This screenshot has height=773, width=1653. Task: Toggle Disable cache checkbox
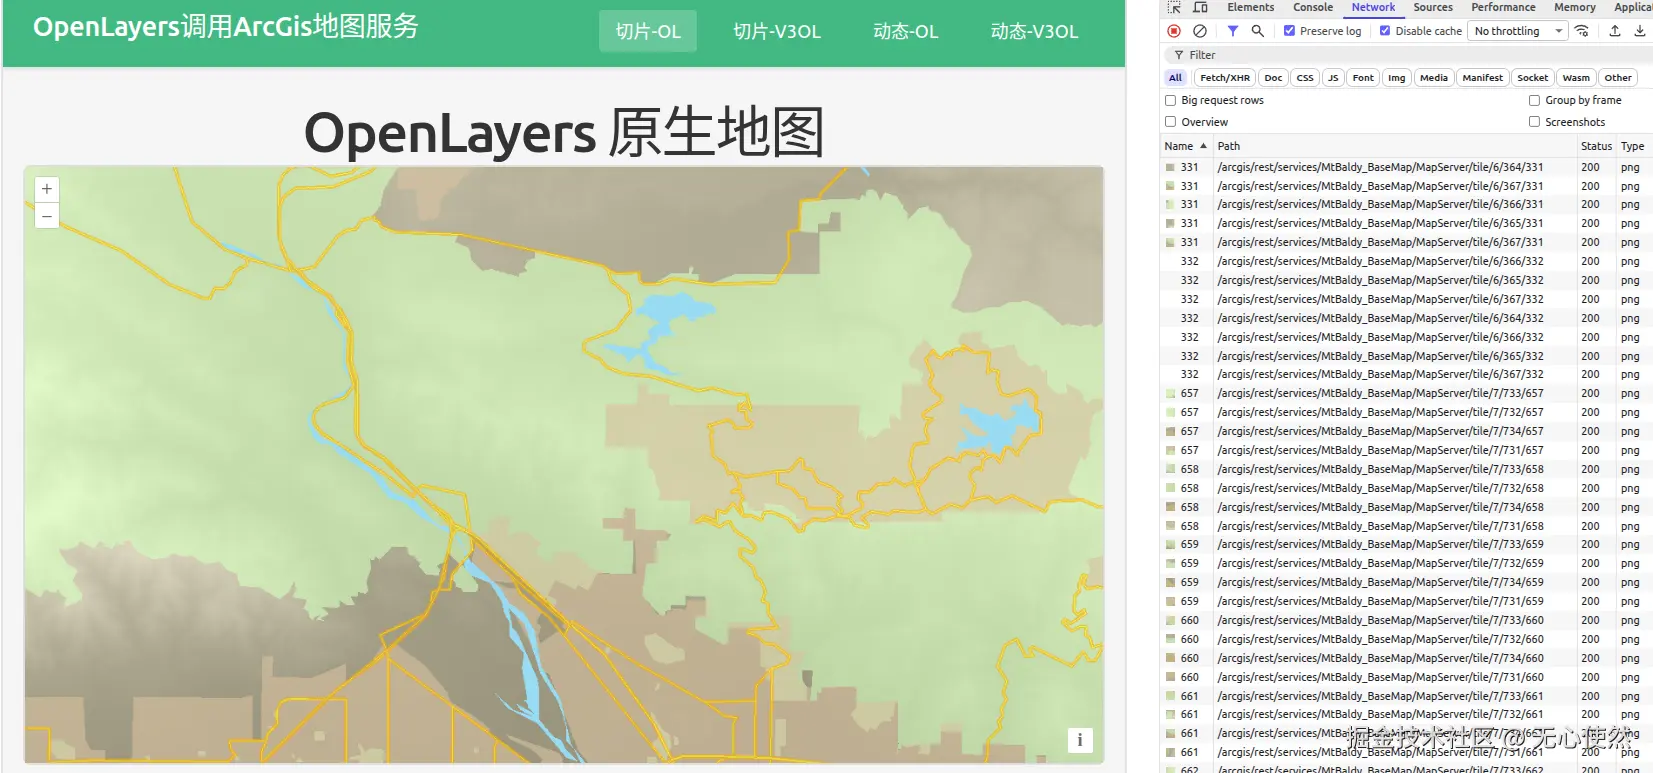(1385, 31)
